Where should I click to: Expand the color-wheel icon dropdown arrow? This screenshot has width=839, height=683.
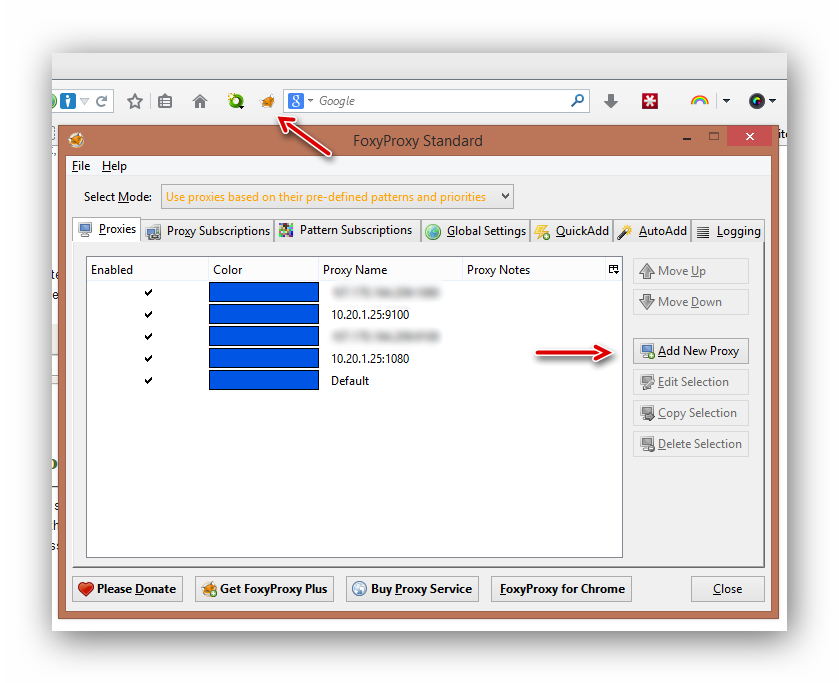(x=772, y=101)
